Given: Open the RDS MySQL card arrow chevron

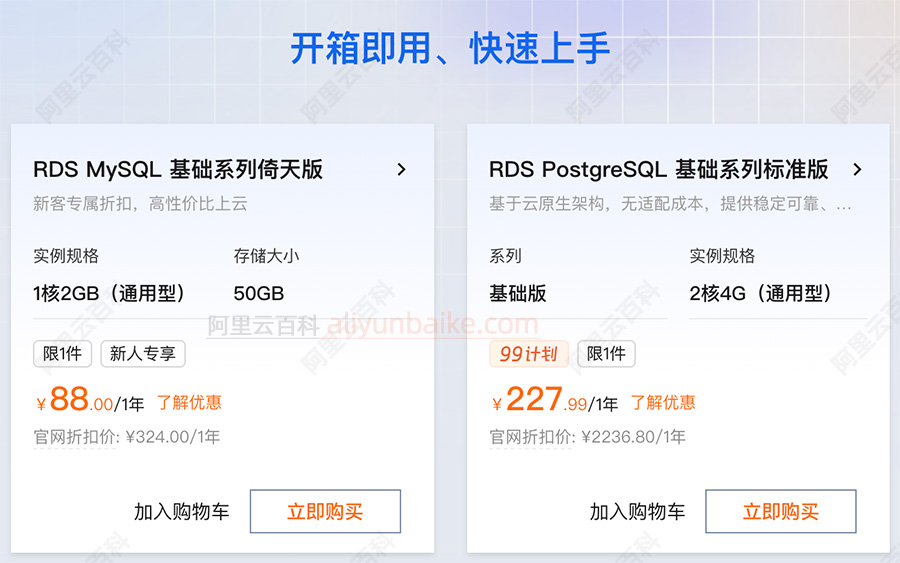Looking at the screenshot, I should pyautogui.click(x=402, y=170).
